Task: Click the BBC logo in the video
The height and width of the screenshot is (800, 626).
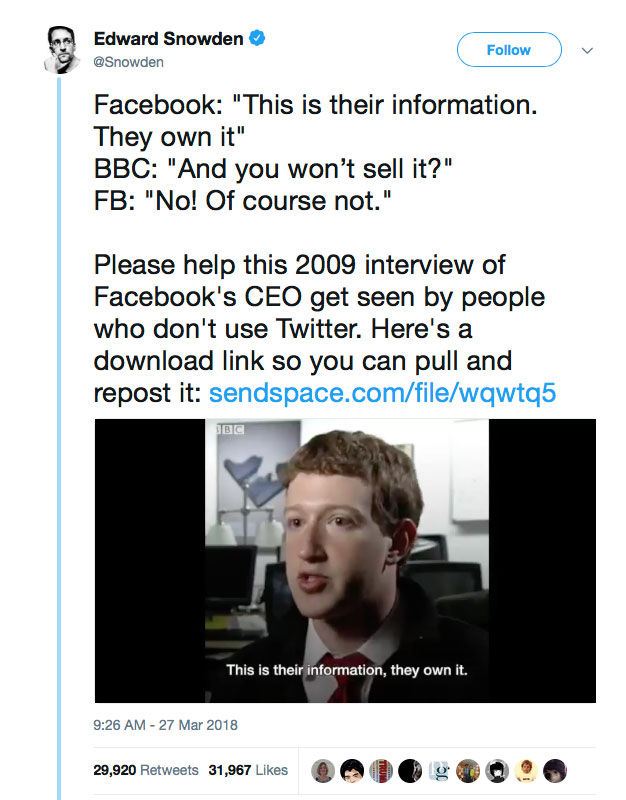Action: point(229,430)
